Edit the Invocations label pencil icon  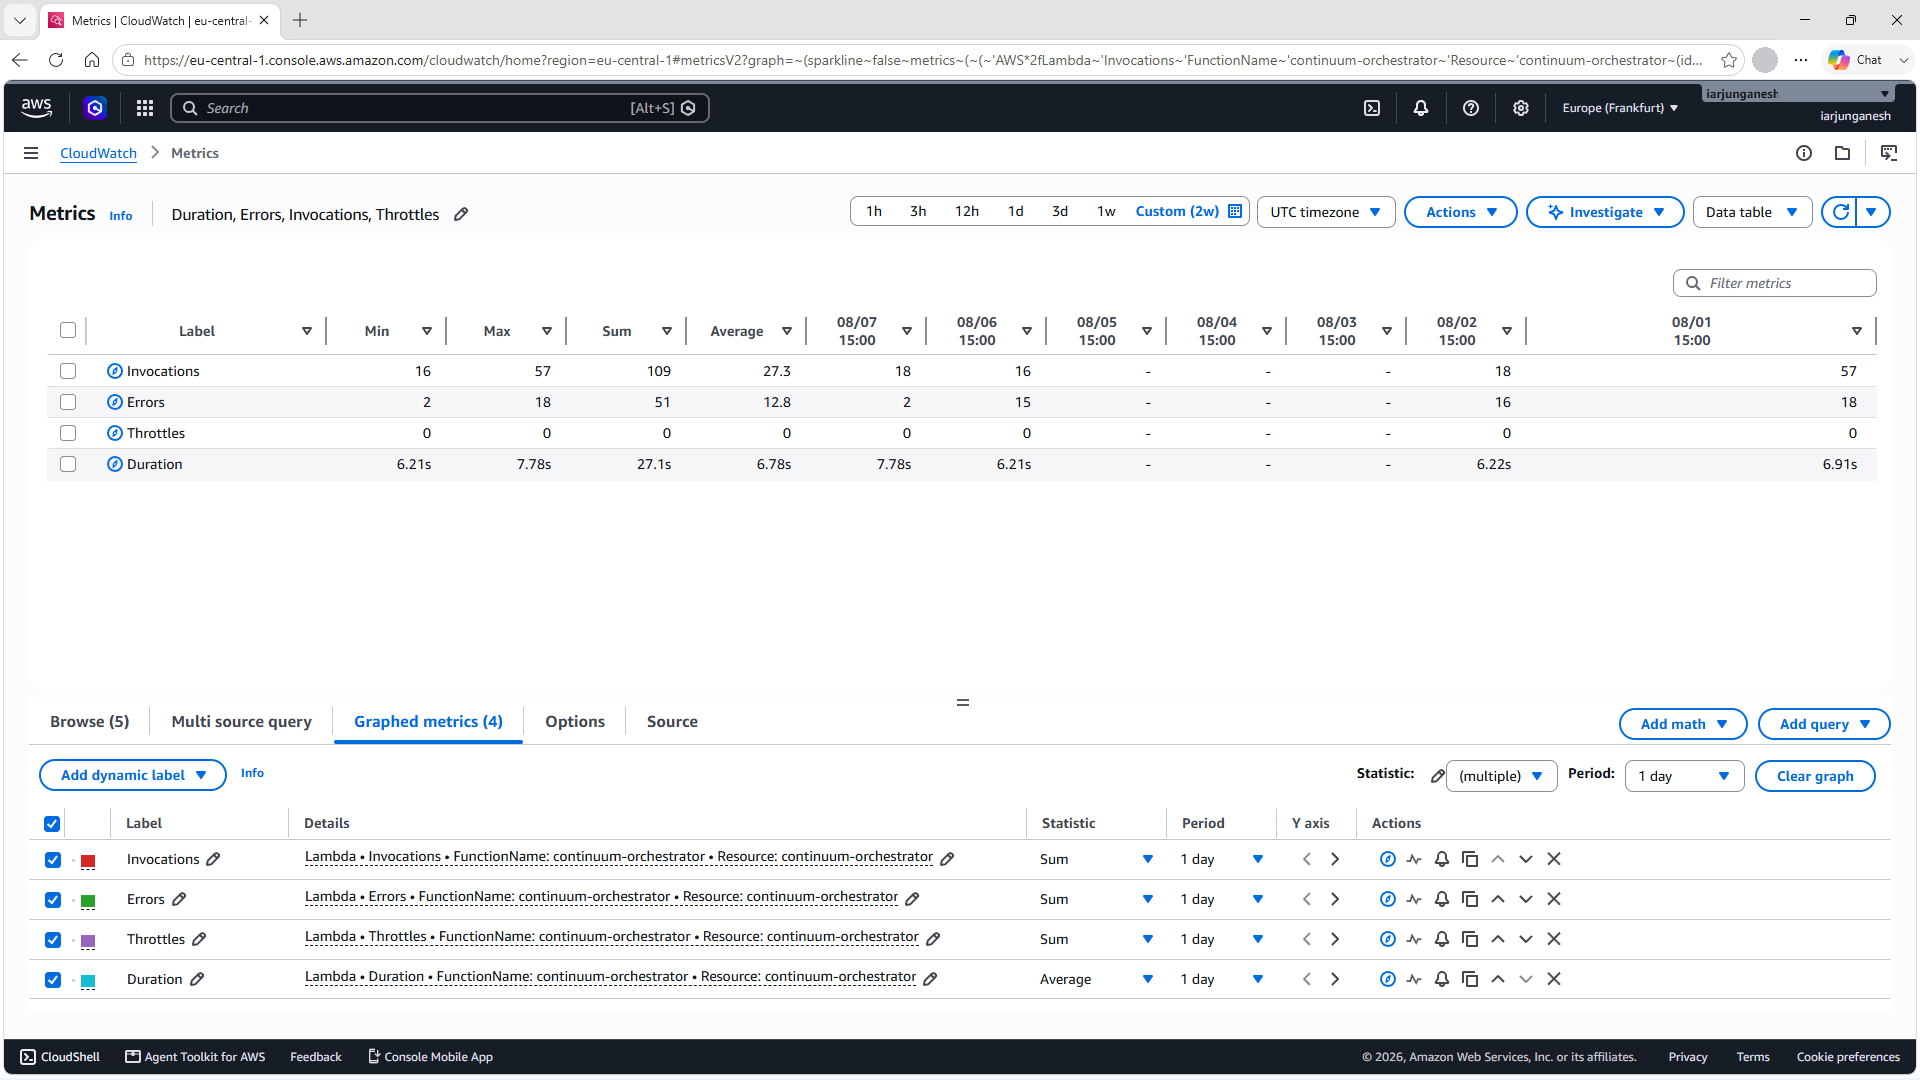click(x=213, y=859)
